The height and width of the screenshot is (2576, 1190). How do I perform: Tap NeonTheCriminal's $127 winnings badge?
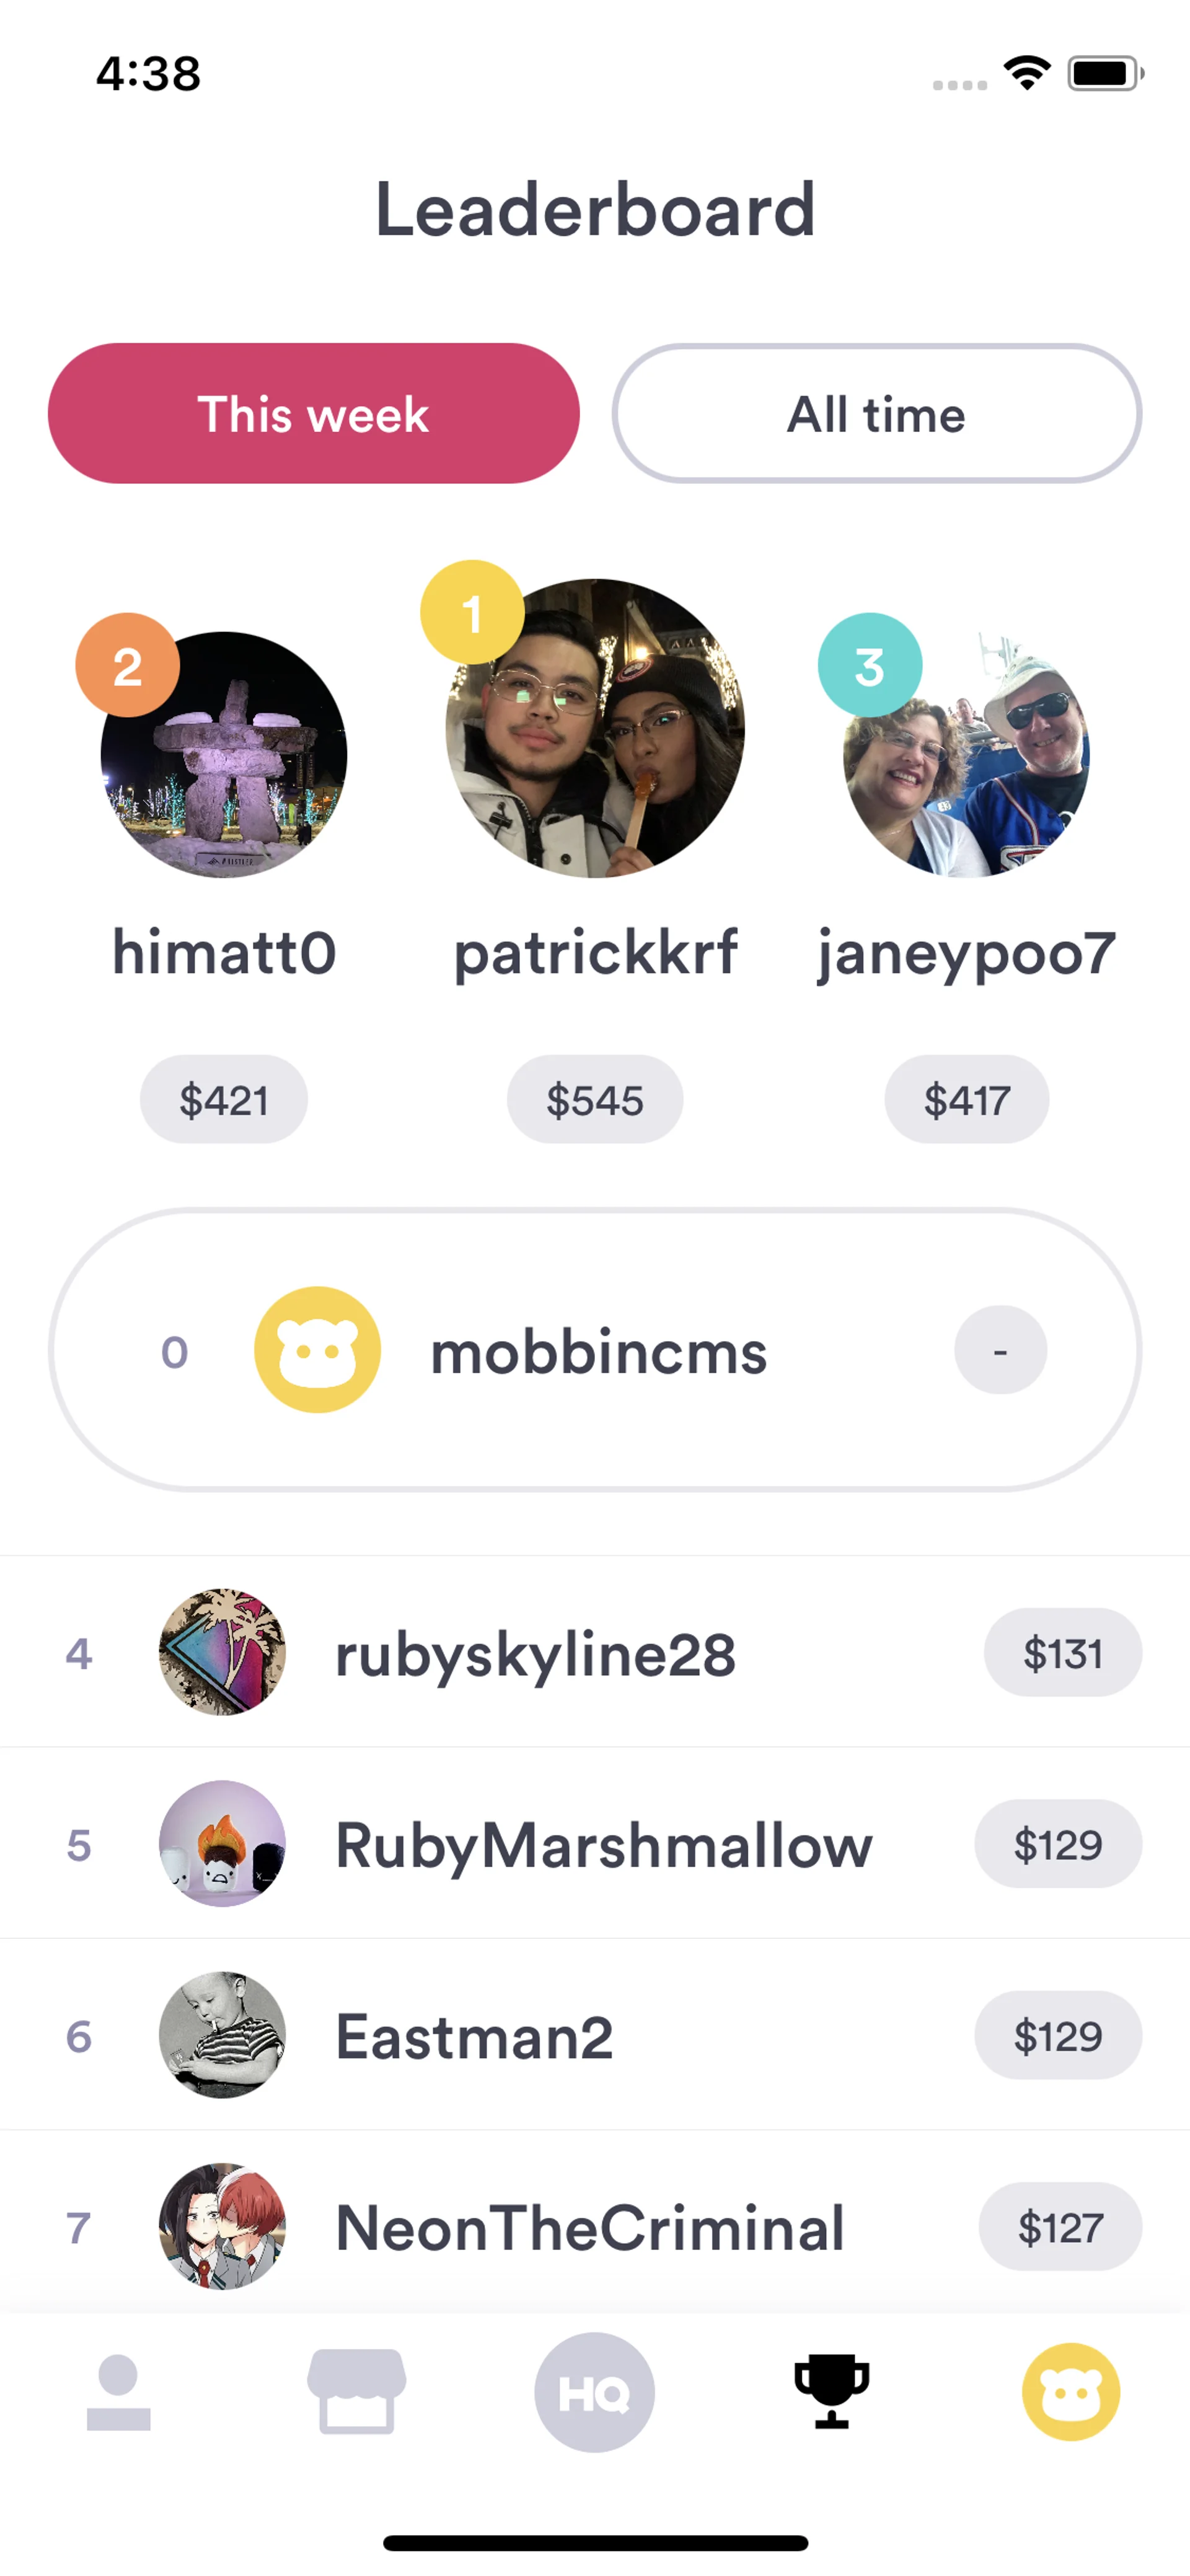[x=1060, y=2227]
